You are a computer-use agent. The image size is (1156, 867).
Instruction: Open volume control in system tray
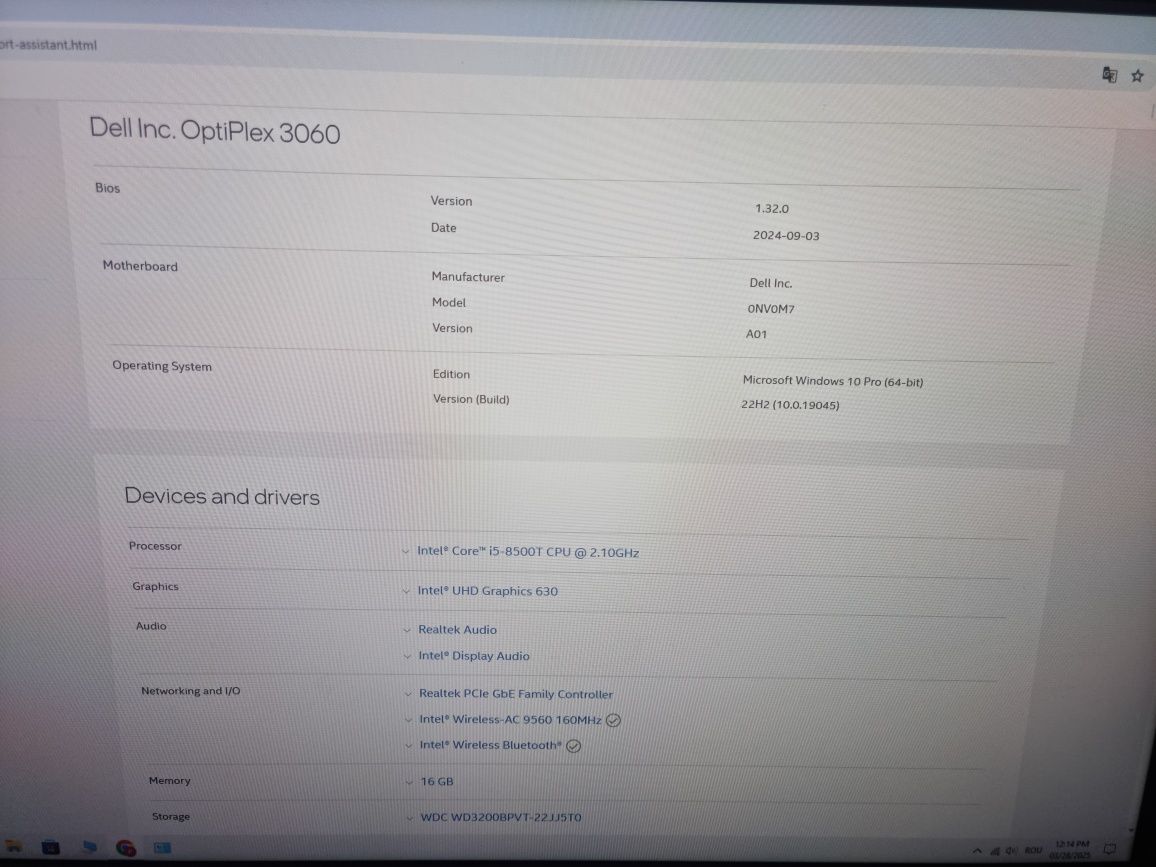tap(1011, 851)
